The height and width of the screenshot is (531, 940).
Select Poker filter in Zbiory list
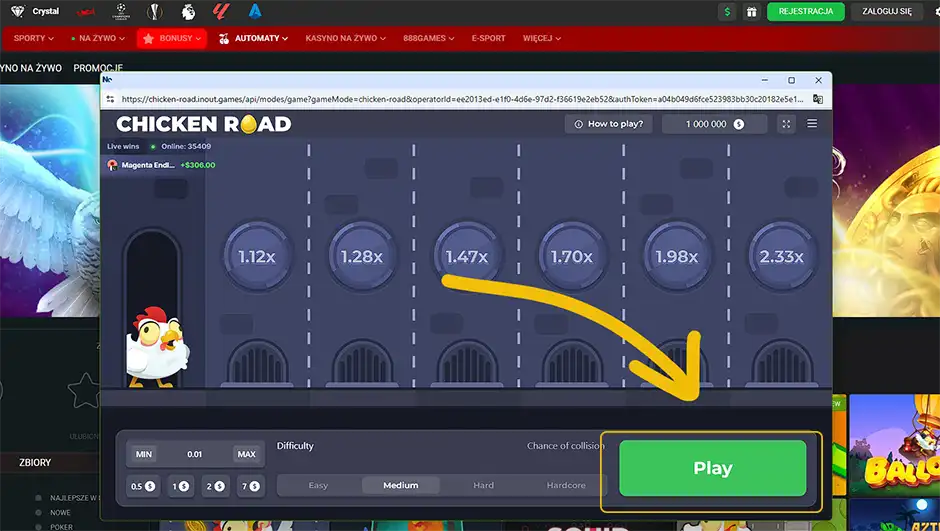pos(61,527)
